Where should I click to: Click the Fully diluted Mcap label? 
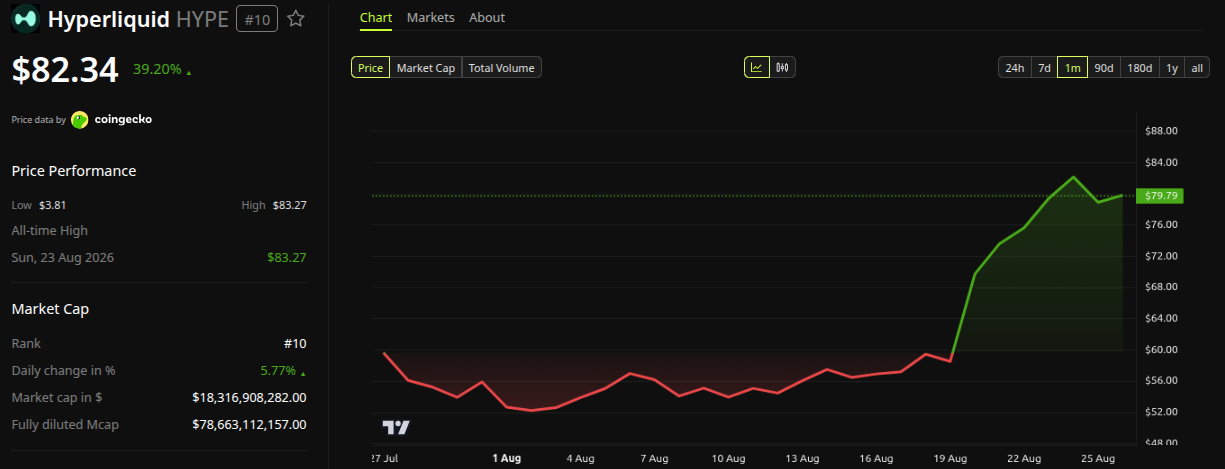(x=65, y=425)
